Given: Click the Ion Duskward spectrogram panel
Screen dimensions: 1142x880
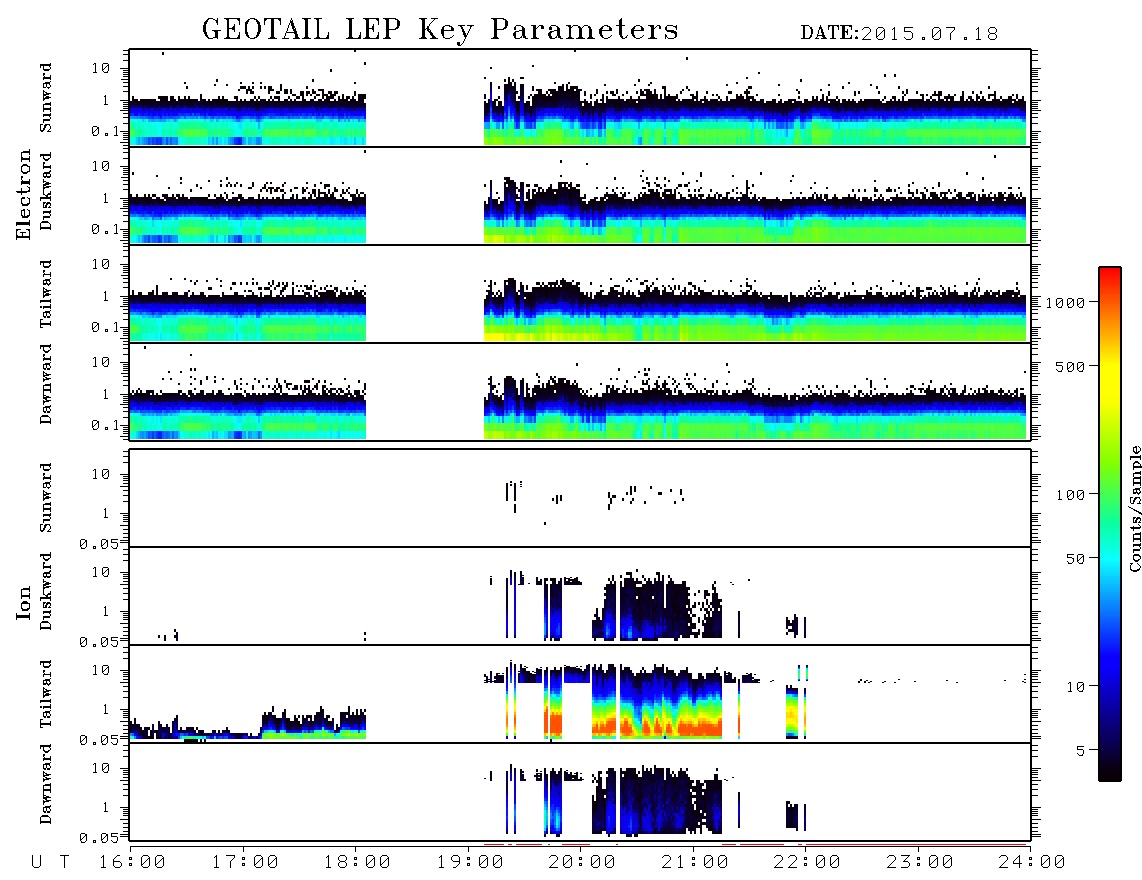Looking at the screenshot, I should 580,595.
